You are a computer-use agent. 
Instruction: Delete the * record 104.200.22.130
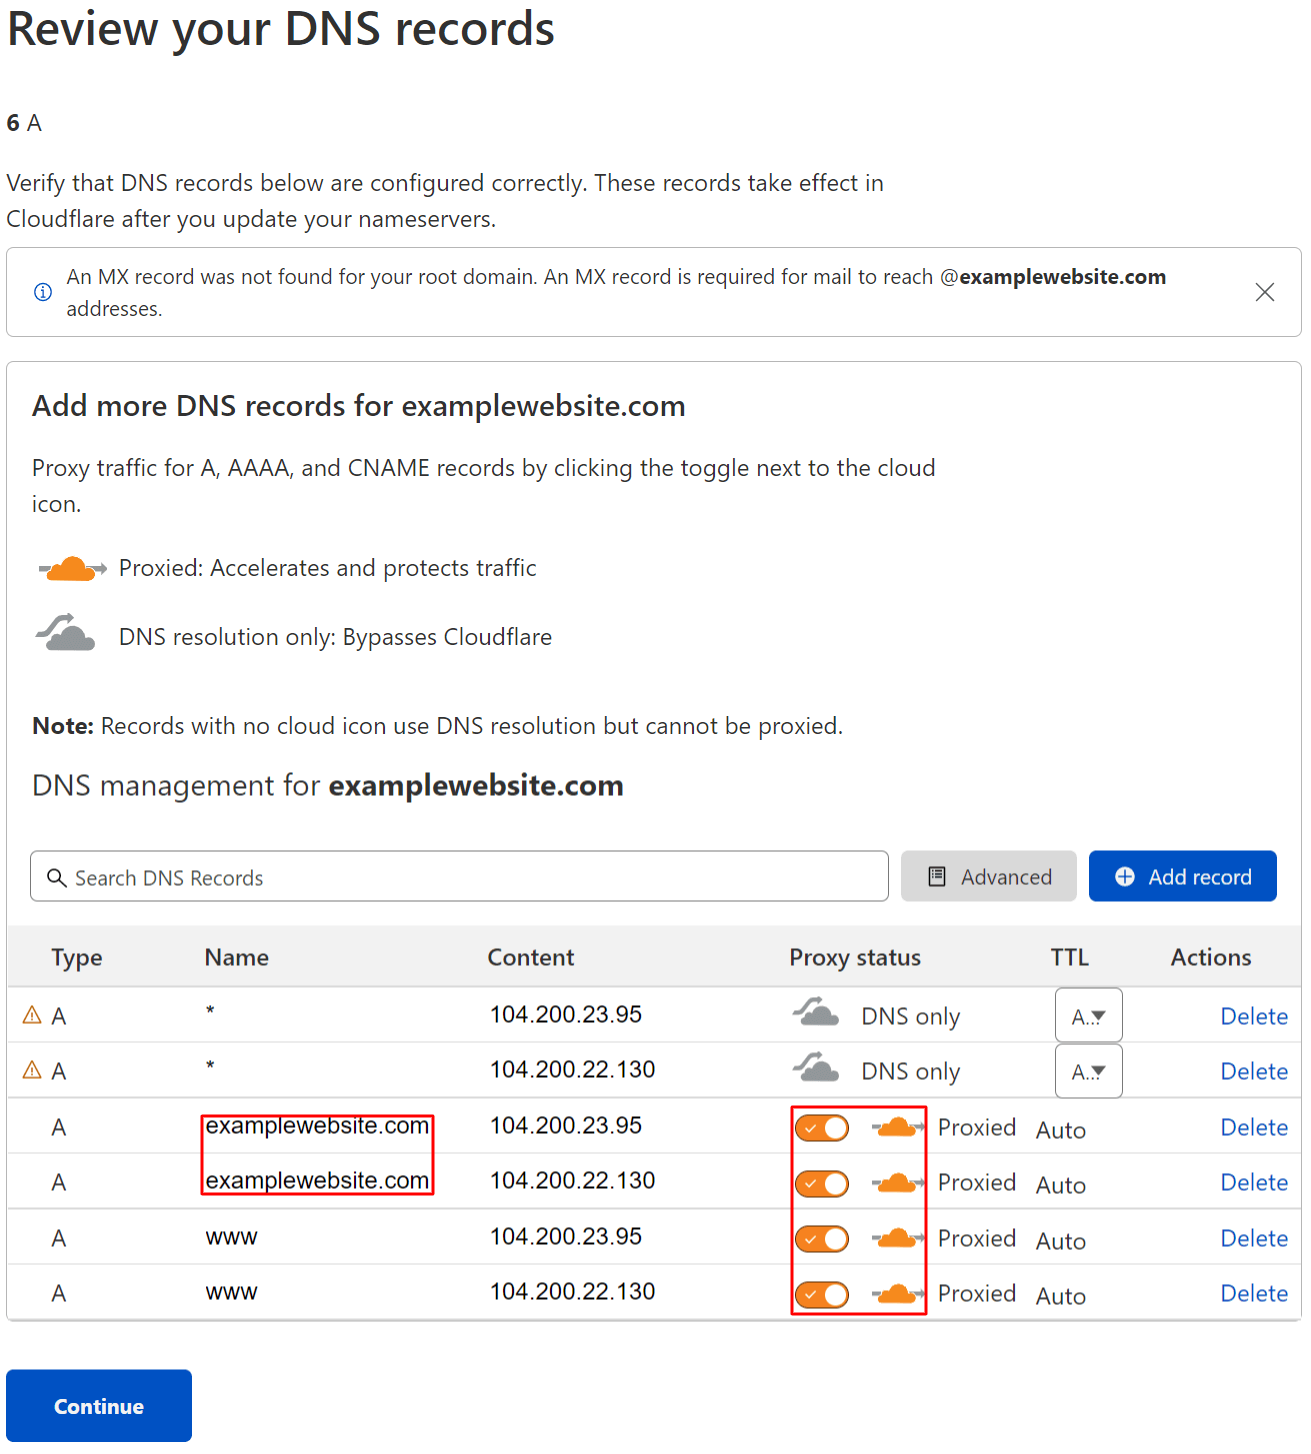pos(1254,1071)
